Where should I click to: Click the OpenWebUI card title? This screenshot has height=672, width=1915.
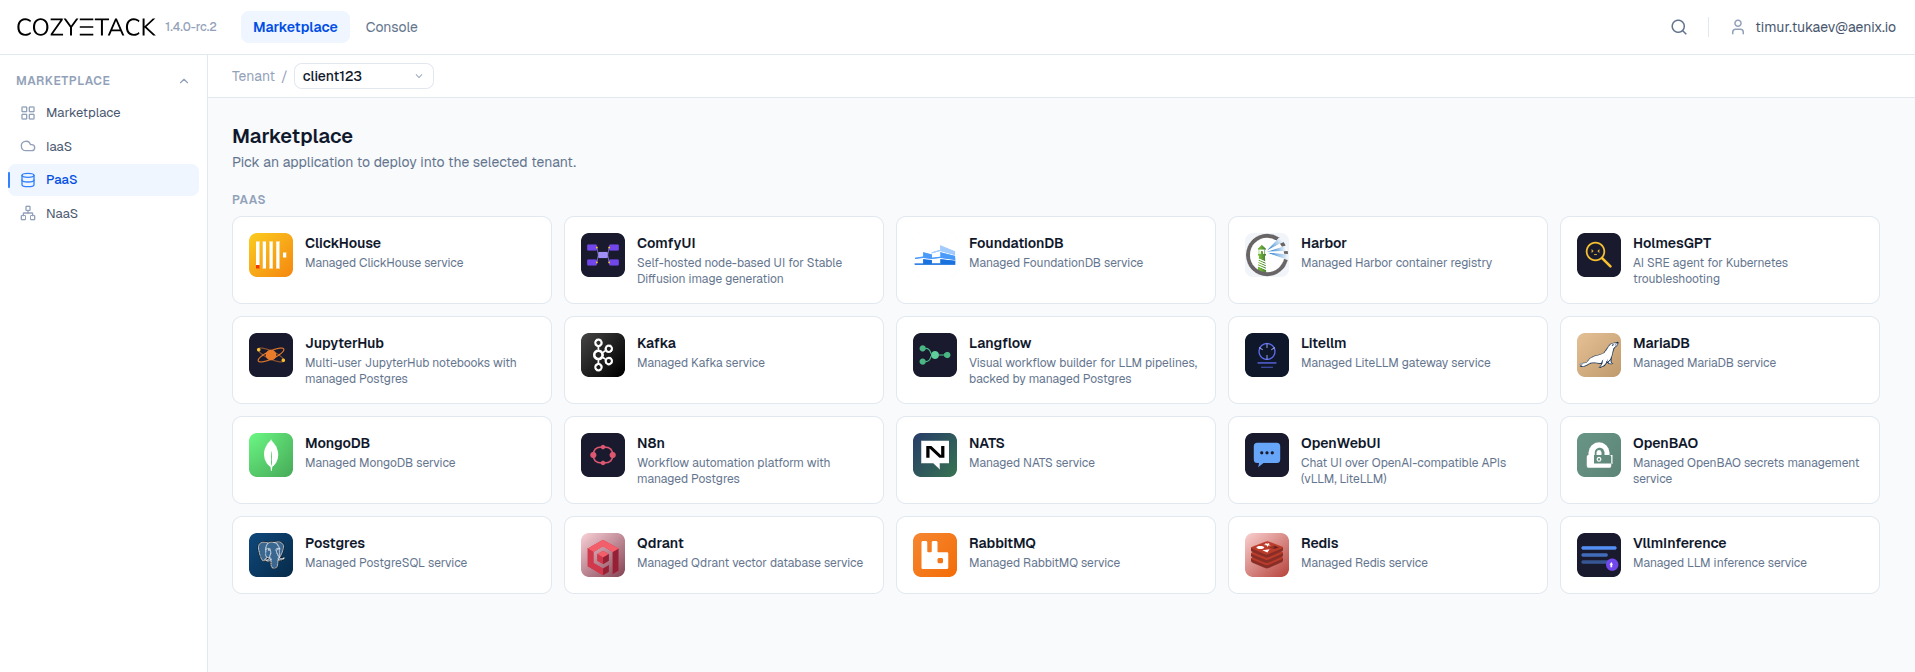1340,443
